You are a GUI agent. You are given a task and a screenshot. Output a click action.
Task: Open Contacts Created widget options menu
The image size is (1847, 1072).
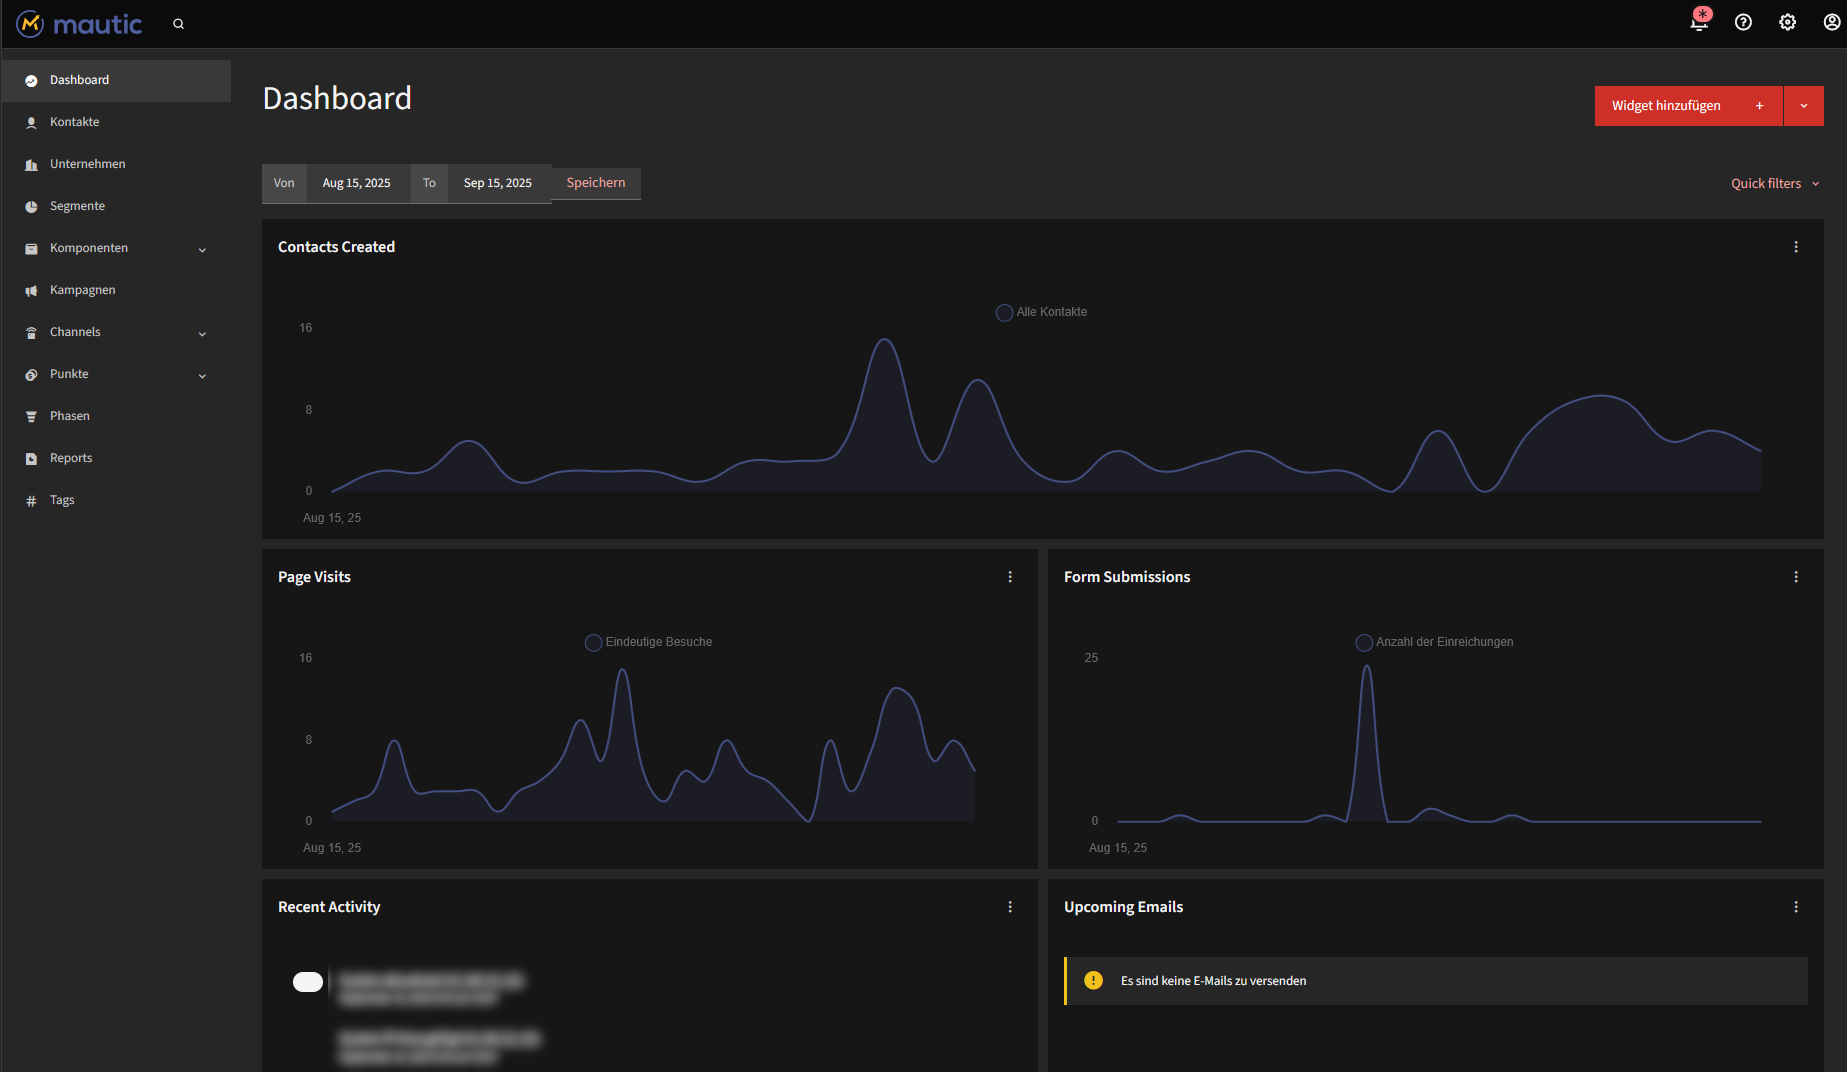[x=1795, y=247]
